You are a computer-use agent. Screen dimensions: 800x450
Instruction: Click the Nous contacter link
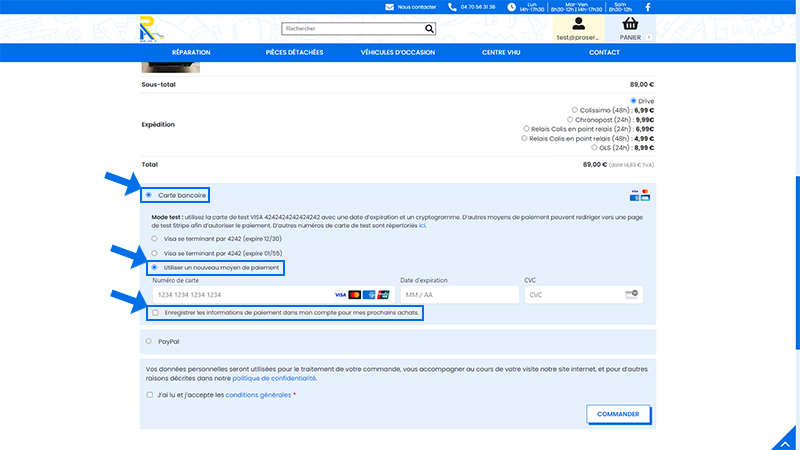point(417,7)
